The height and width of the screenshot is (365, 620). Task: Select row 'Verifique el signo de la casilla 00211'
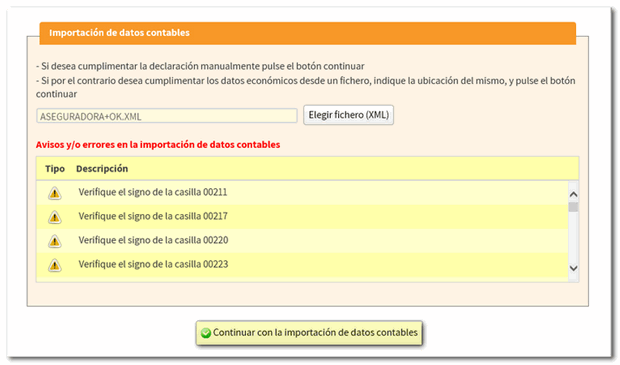coord(302,193)
